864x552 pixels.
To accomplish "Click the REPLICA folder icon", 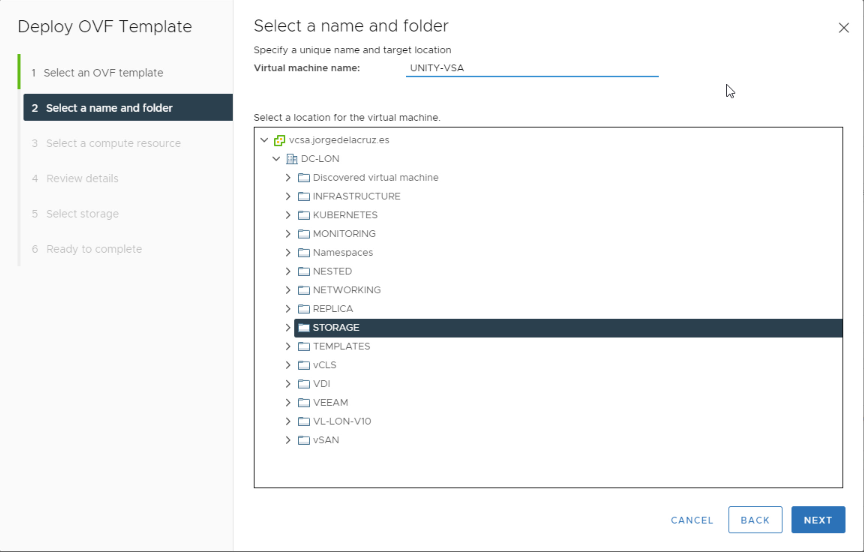I will [x=304, y=309].
